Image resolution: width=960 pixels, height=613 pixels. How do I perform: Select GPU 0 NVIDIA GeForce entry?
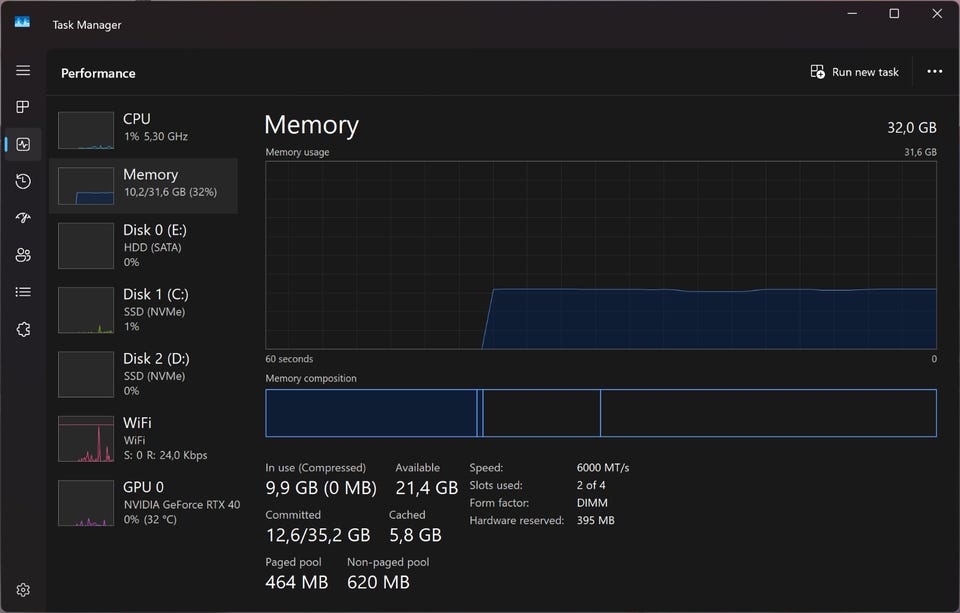click(145, 503)
